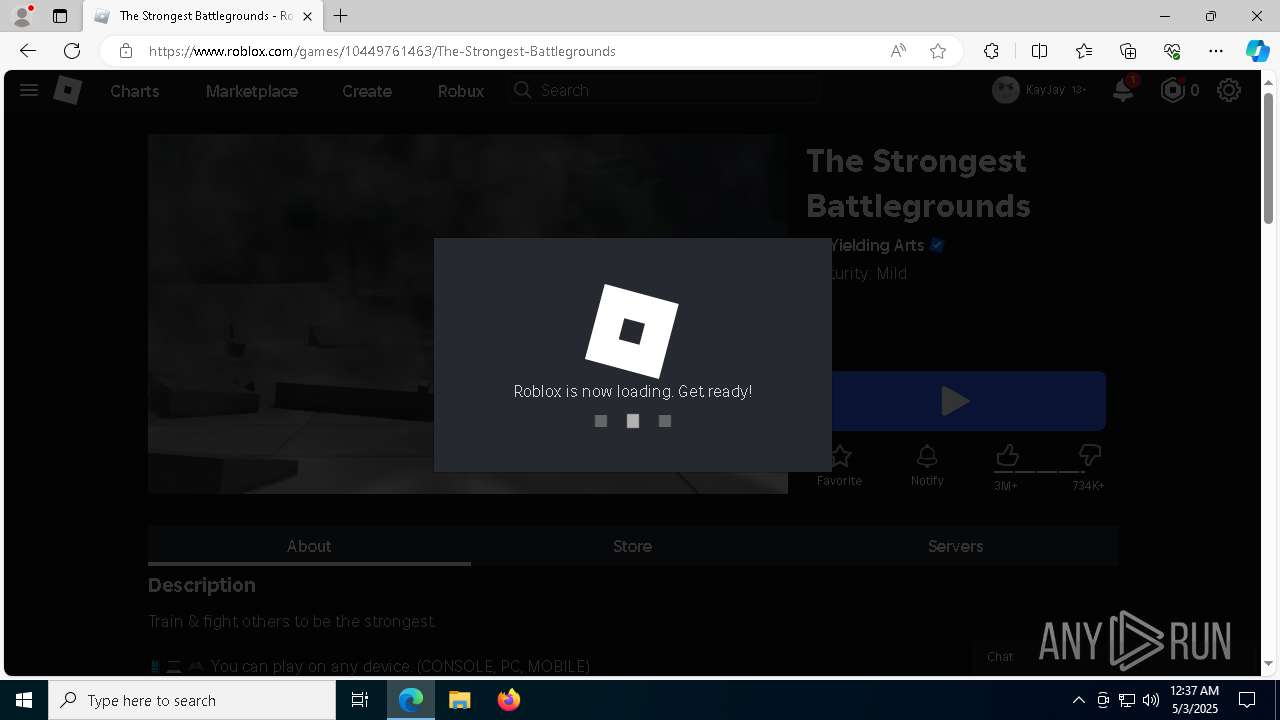
Task: Show hidden system tray icons
Action: 1078,700
